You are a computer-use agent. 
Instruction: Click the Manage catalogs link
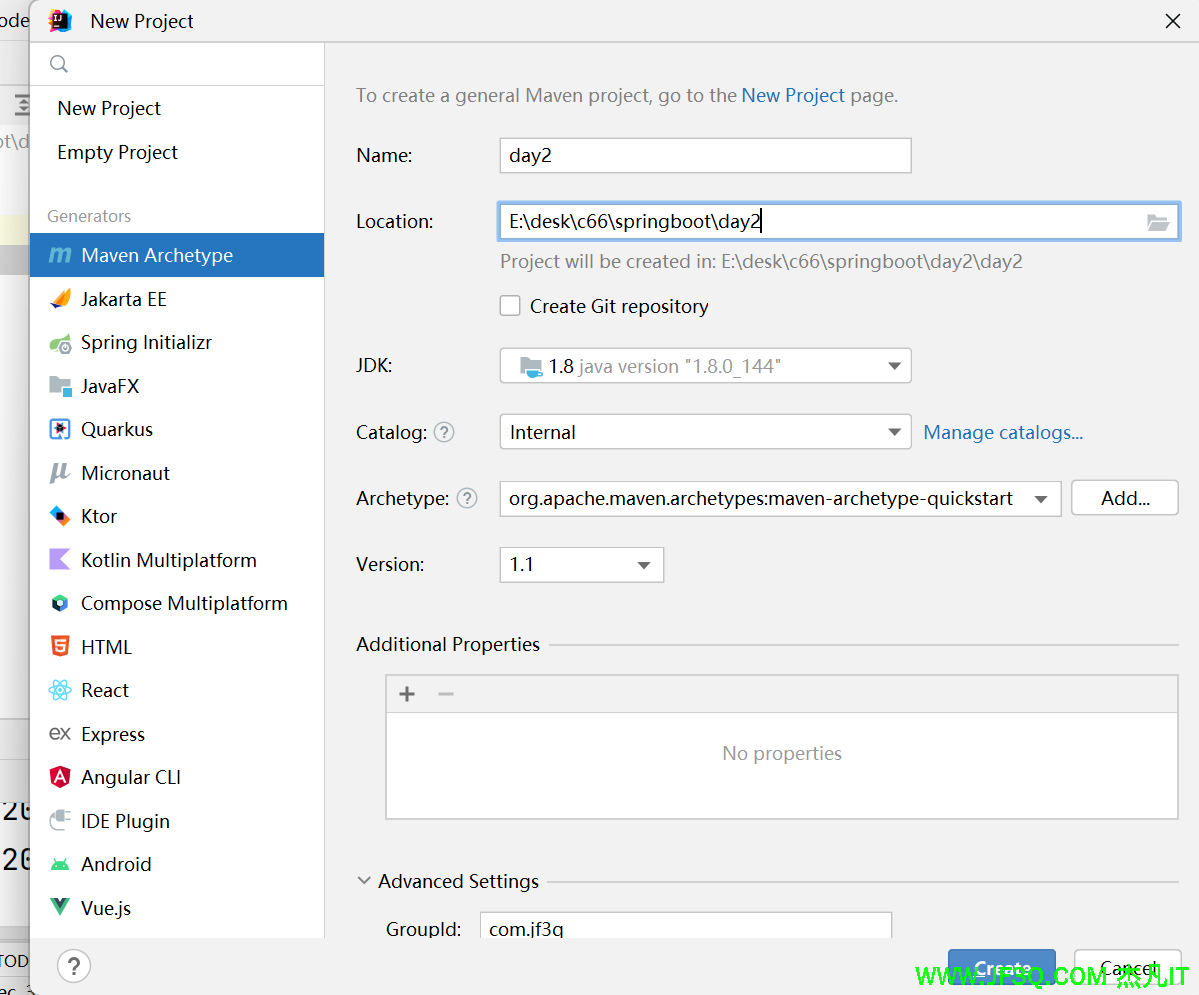coord(1003,433)
